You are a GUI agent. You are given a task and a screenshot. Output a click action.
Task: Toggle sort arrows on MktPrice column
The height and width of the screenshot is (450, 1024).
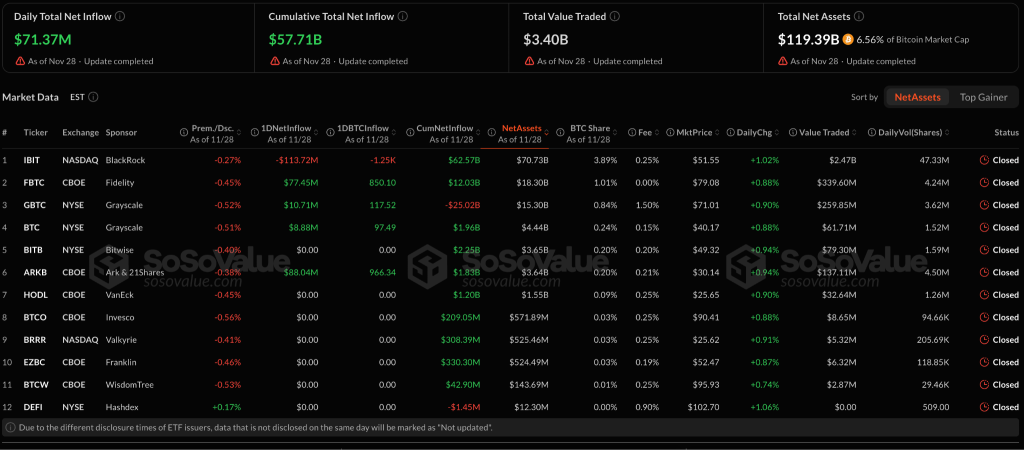[x=717, y=133]
